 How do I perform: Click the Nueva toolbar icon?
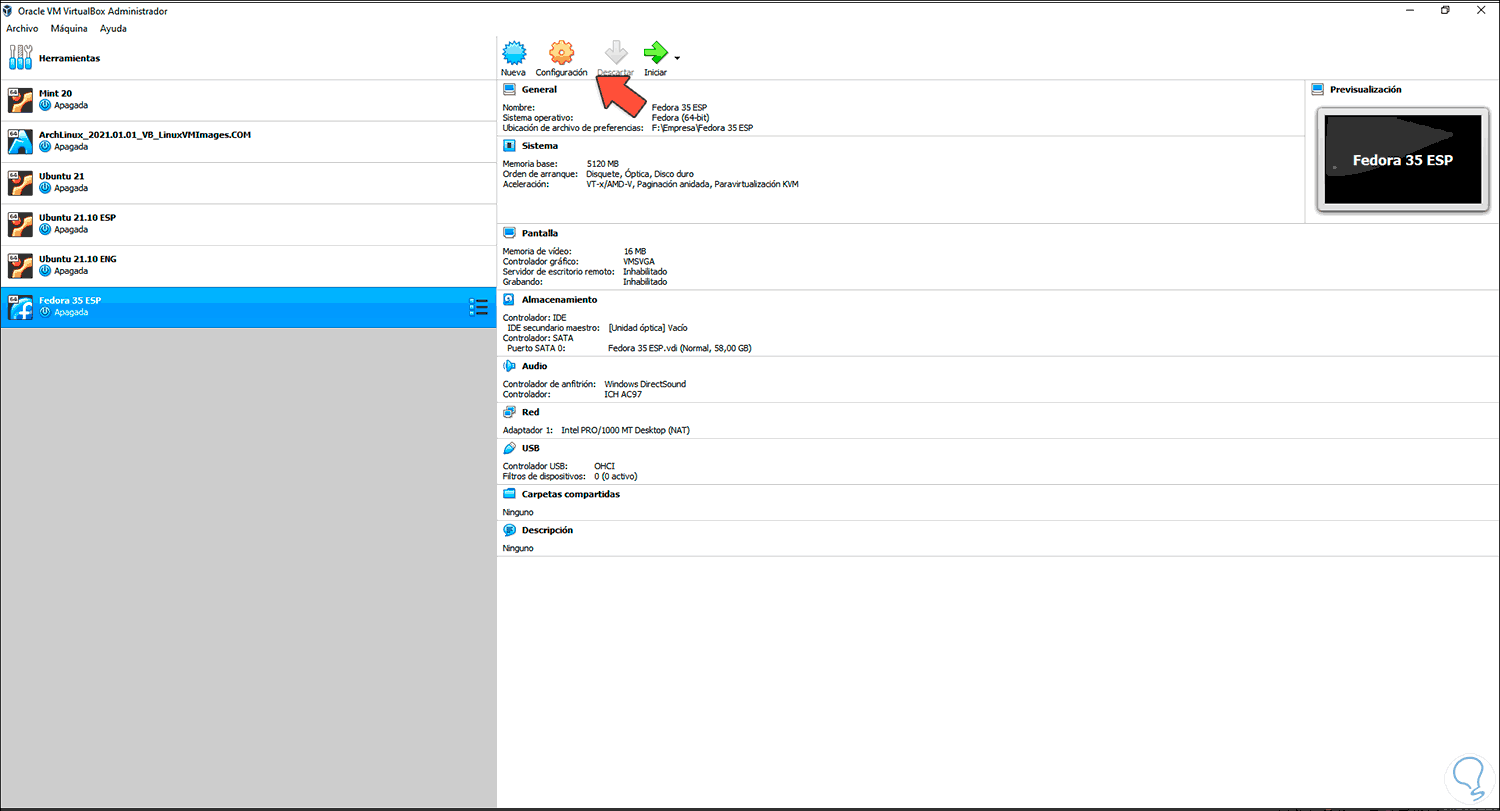513,52
